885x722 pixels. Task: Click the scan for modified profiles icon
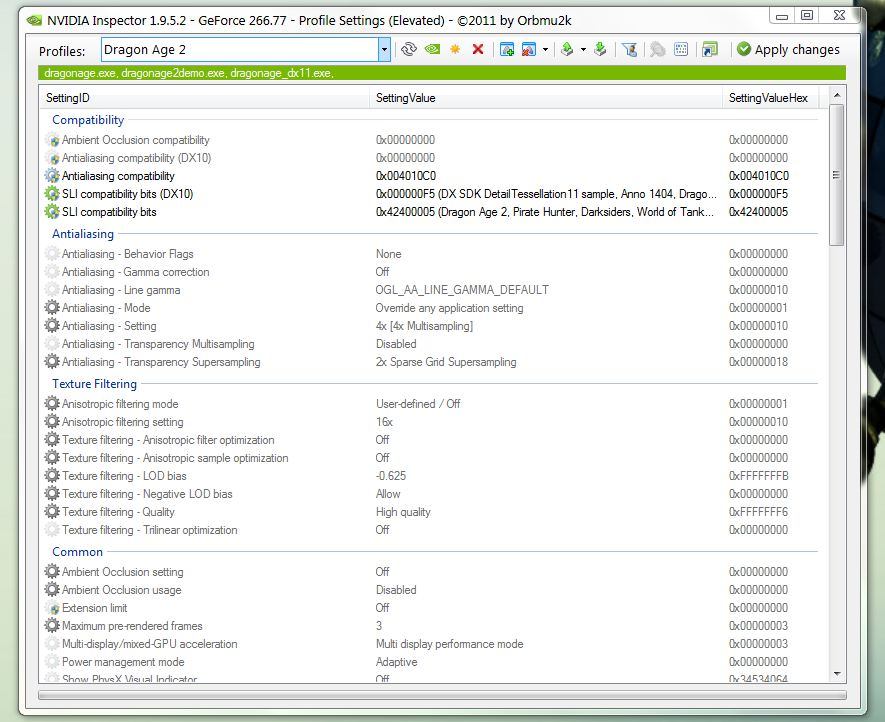pyautogui.click(x=657, y=50)
